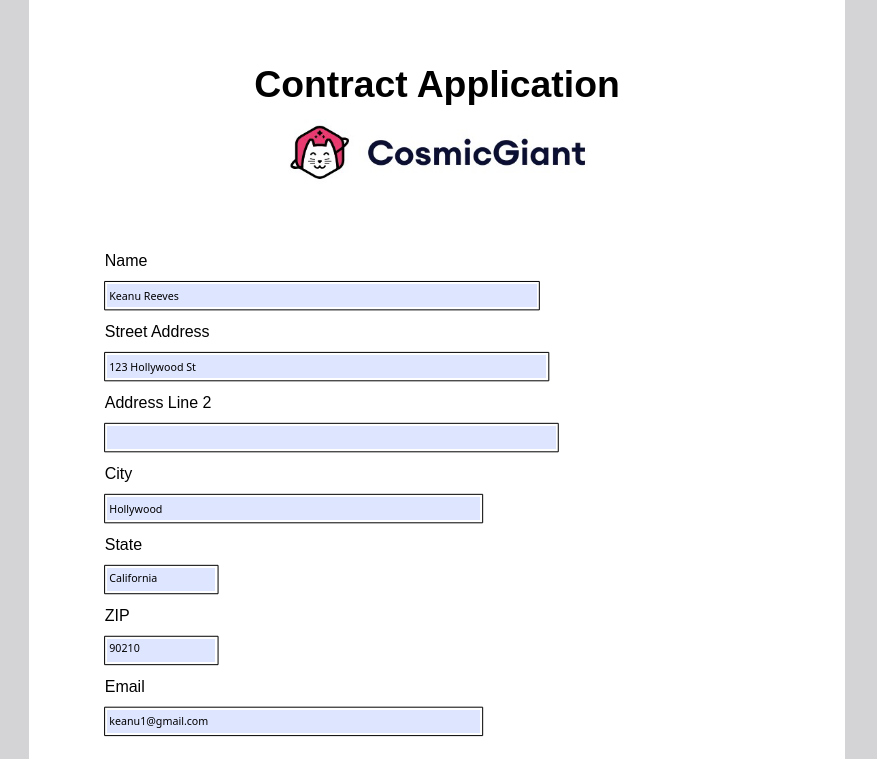Image resolution: width=877 pixels, height=759 pixels.
Task: Click the CosmicGiant wordmark text
Action: pyautogui.click(x=476, y=153)
